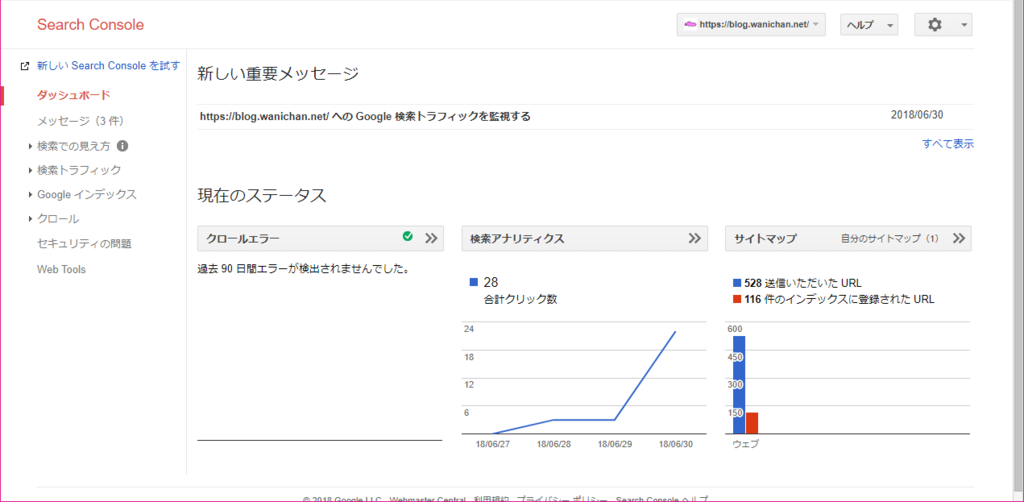Expand Google インデックス section

click(x=30, y=195)
